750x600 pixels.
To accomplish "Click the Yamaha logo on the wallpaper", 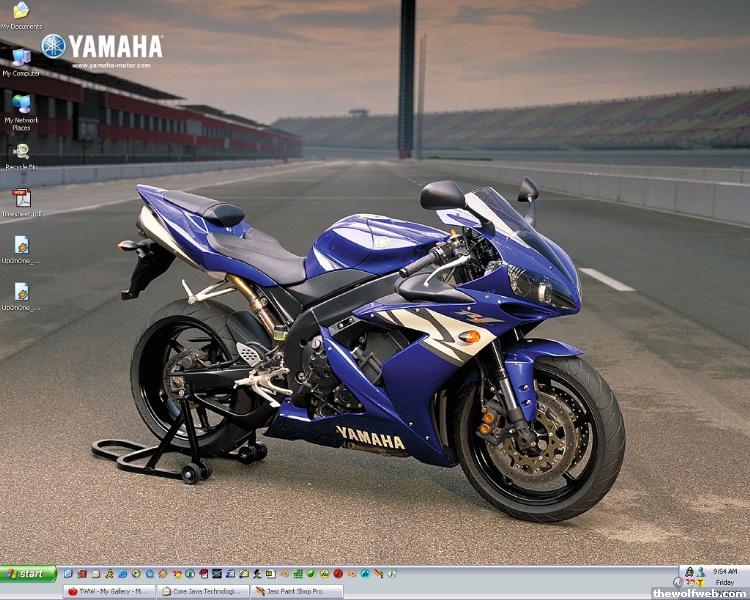I will pos(102,47).
